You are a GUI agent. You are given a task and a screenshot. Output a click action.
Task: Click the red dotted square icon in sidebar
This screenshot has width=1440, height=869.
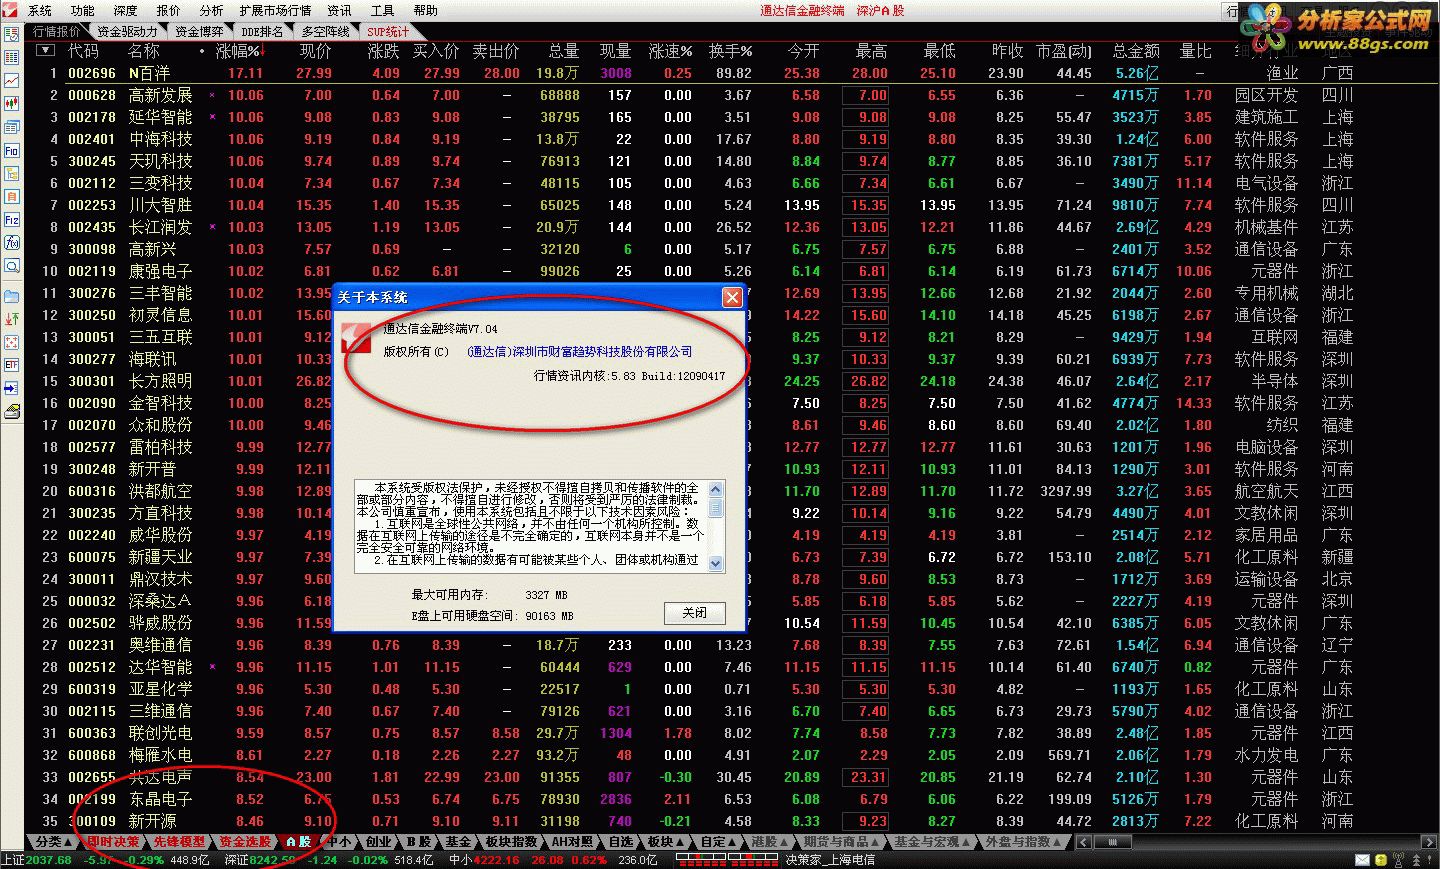[11, 342]
